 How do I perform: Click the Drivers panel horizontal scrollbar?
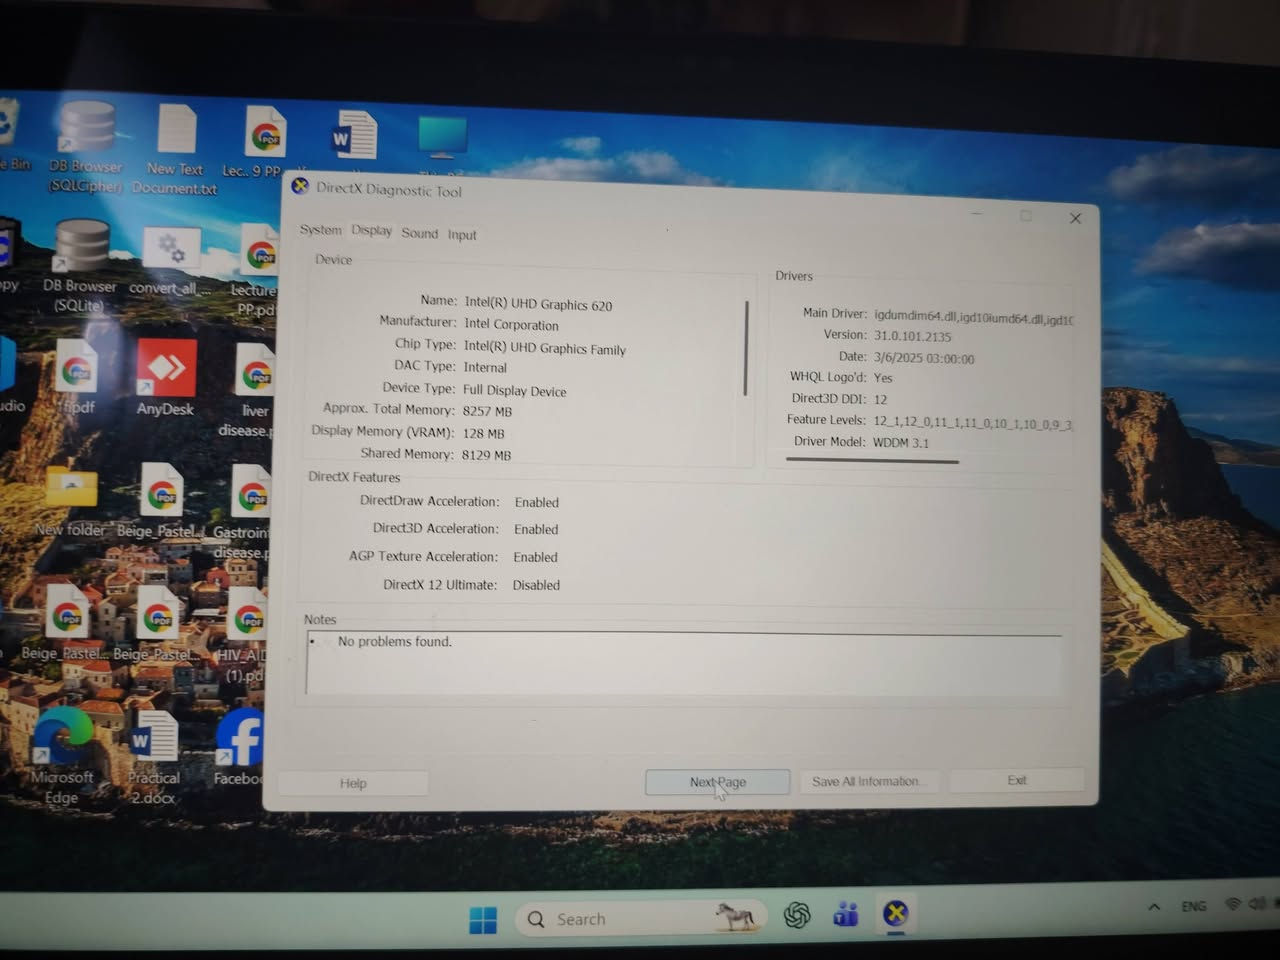(x=872, y=461)
